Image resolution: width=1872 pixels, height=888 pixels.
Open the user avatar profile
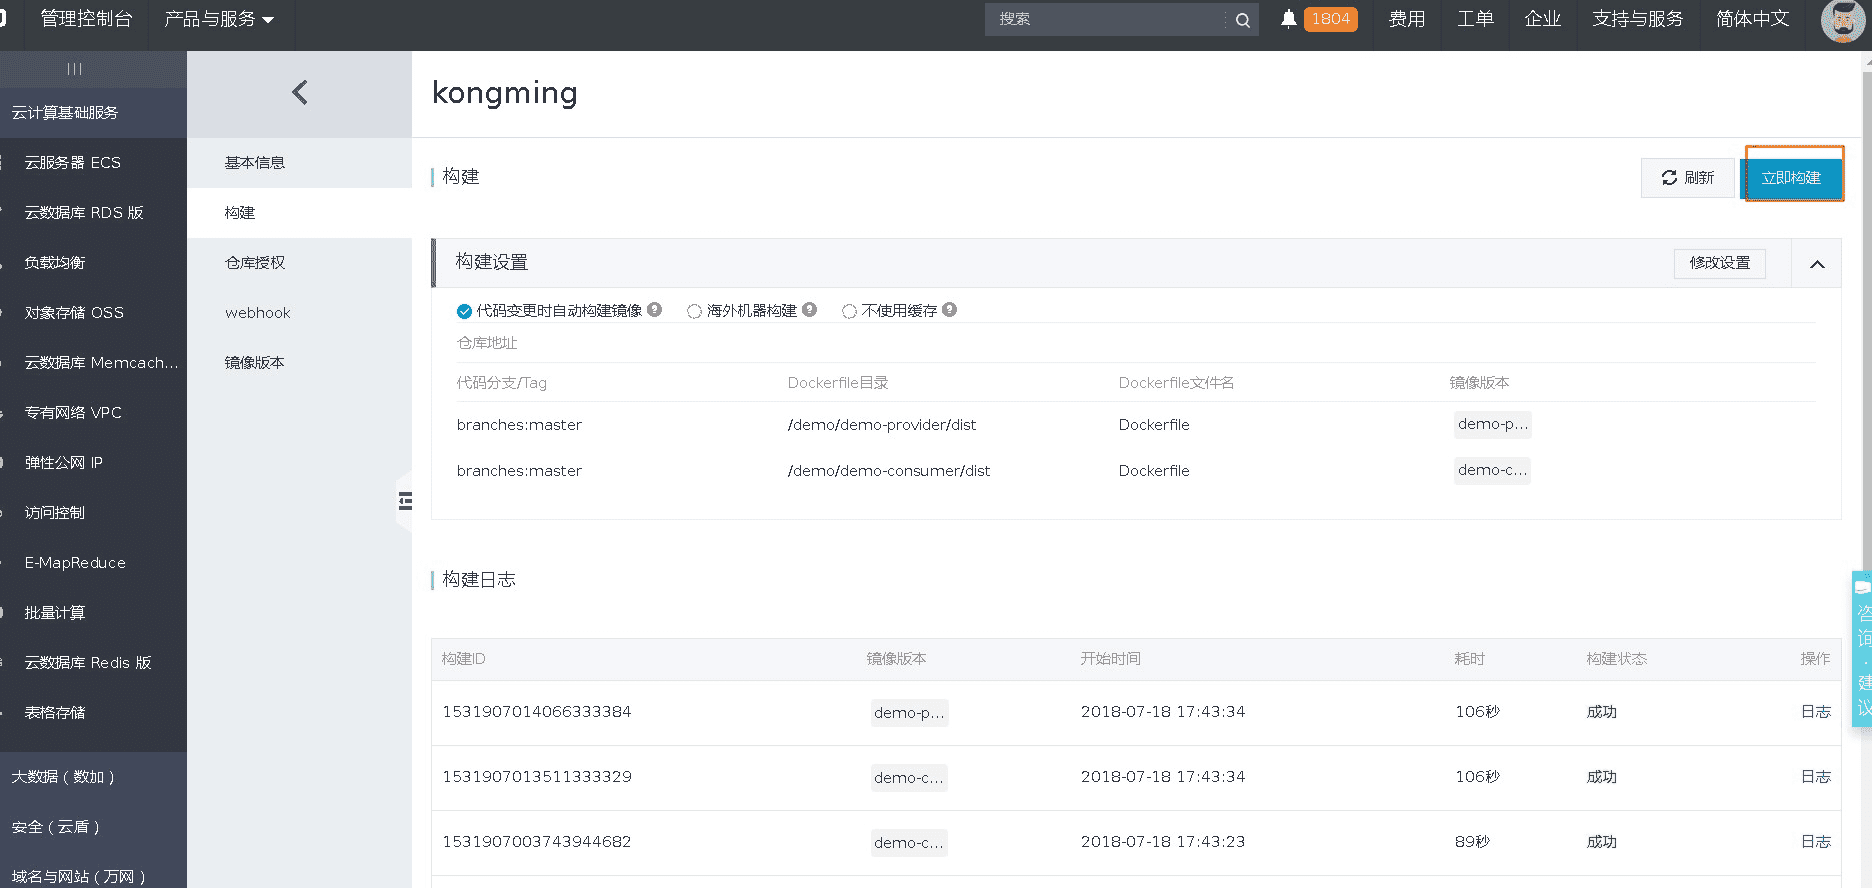click(1842, 20)
